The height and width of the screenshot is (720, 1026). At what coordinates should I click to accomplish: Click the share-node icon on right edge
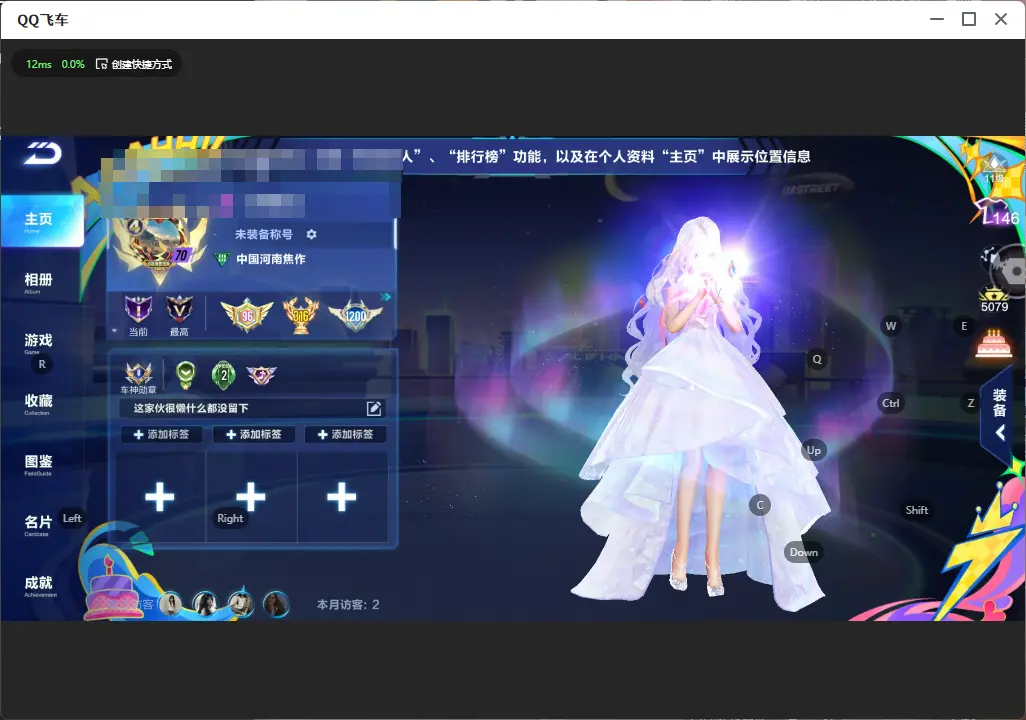pos(988,257)
